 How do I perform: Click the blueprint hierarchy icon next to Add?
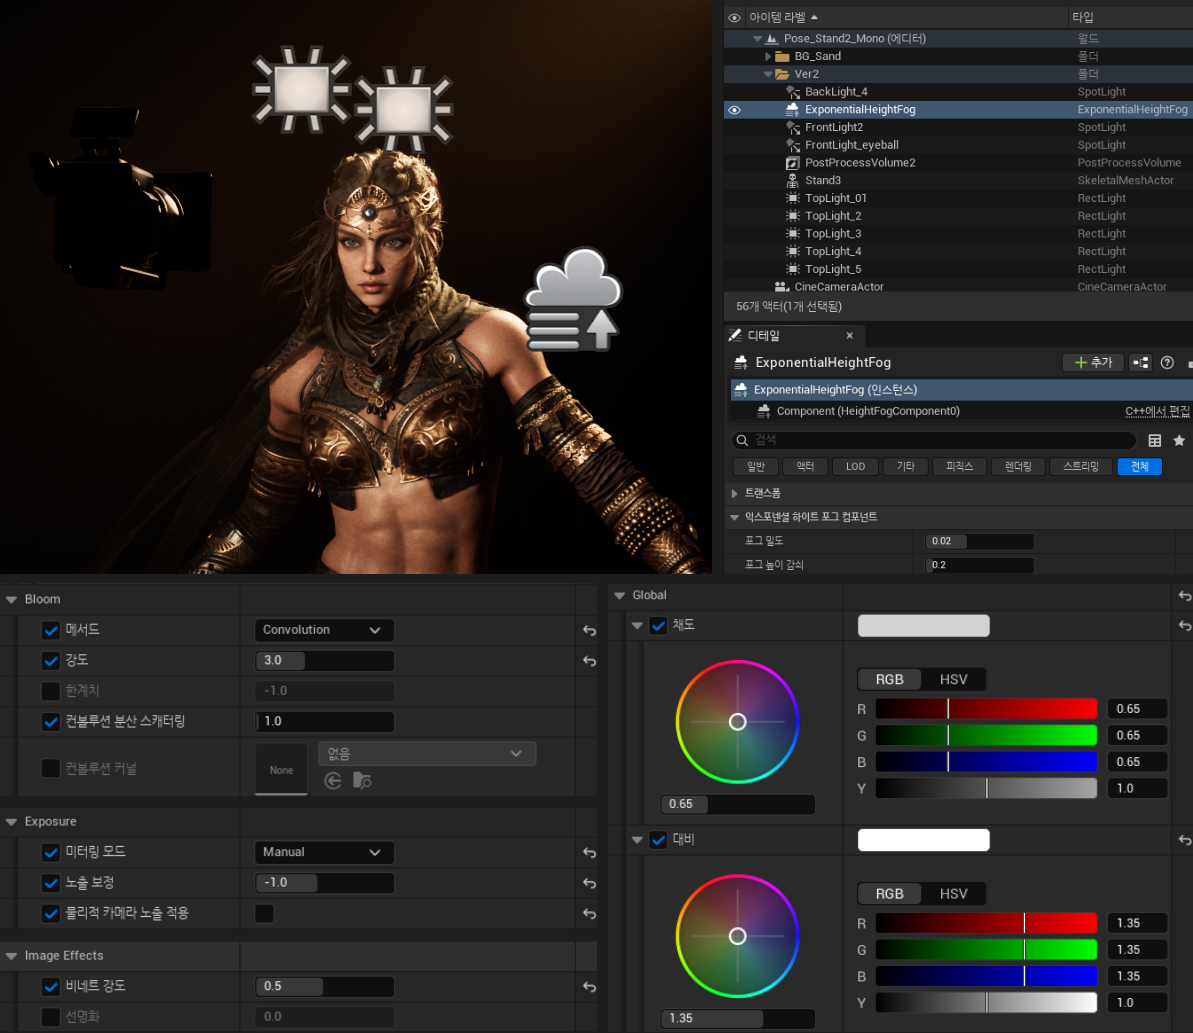pyautogui.click(x=1141, y=363)
